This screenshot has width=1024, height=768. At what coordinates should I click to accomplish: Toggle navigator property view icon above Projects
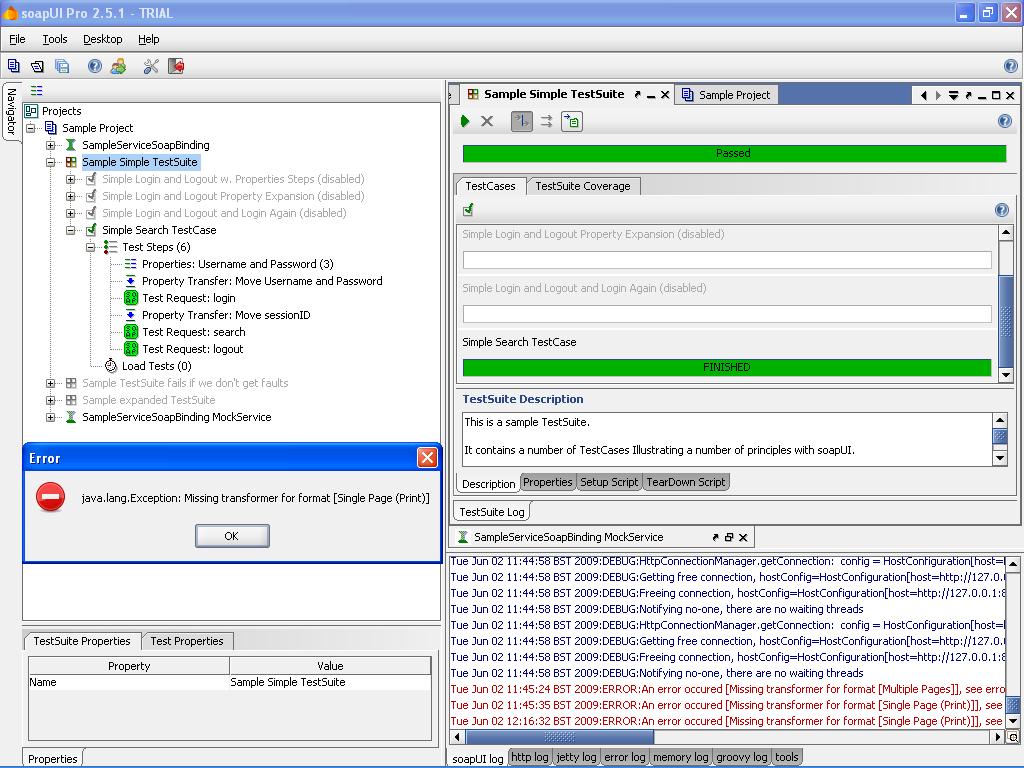tap(36, 91)
